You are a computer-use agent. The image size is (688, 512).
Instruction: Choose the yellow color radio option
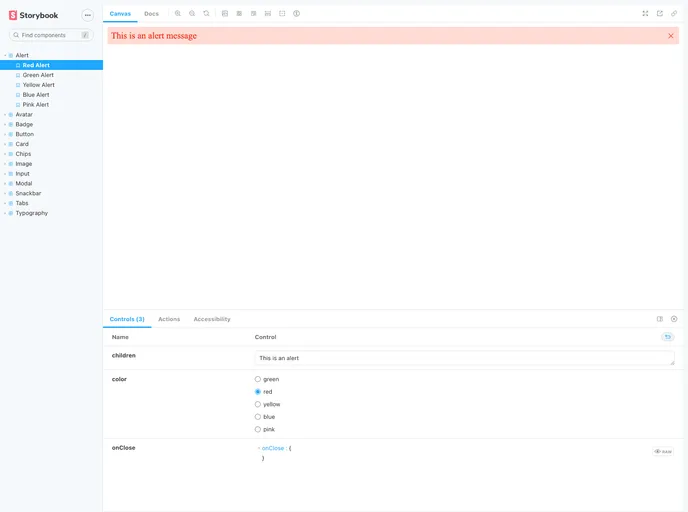click(x=258, y=404)
